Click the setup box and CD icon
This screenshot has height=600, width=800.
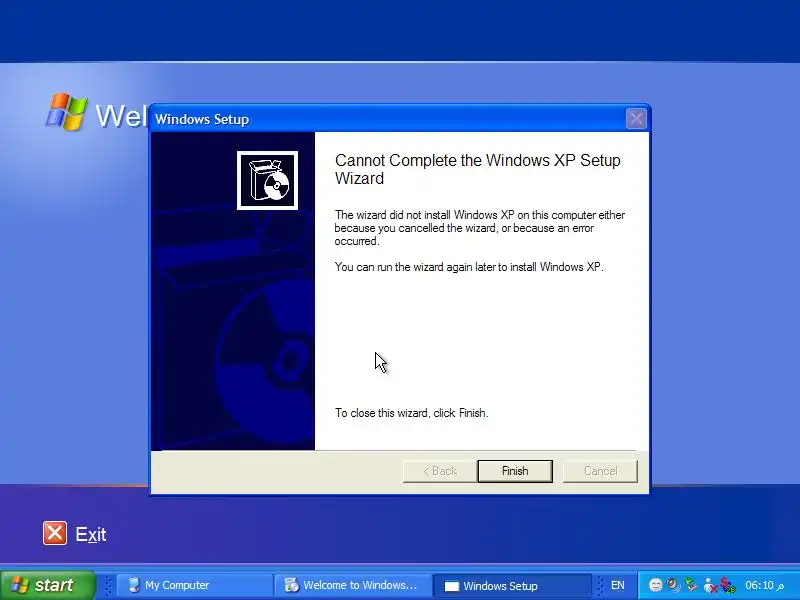267,180
